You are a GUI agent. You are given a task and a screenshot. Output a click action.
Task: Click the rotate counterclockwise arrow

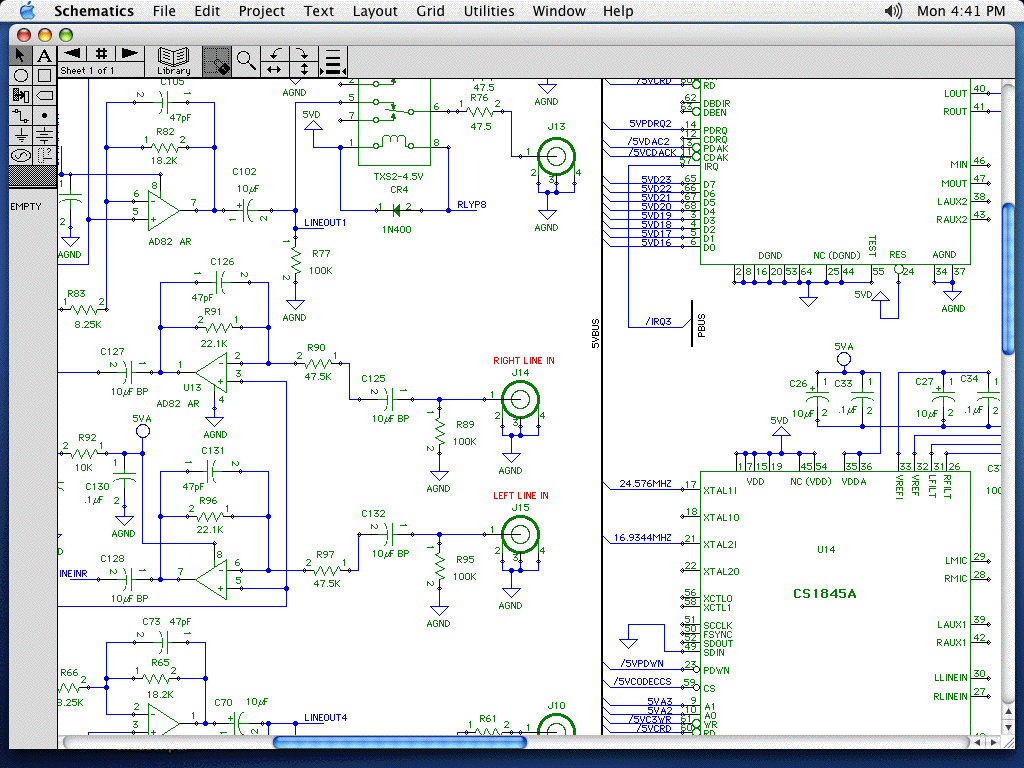tap(274, 53)
